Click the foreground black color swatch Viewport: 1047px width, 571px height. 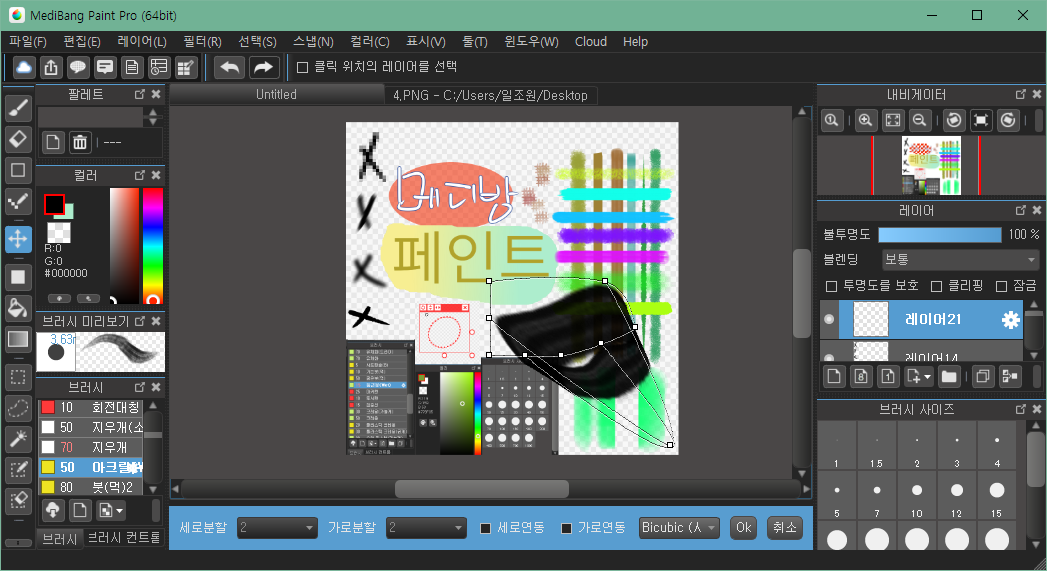coord(54,204)
